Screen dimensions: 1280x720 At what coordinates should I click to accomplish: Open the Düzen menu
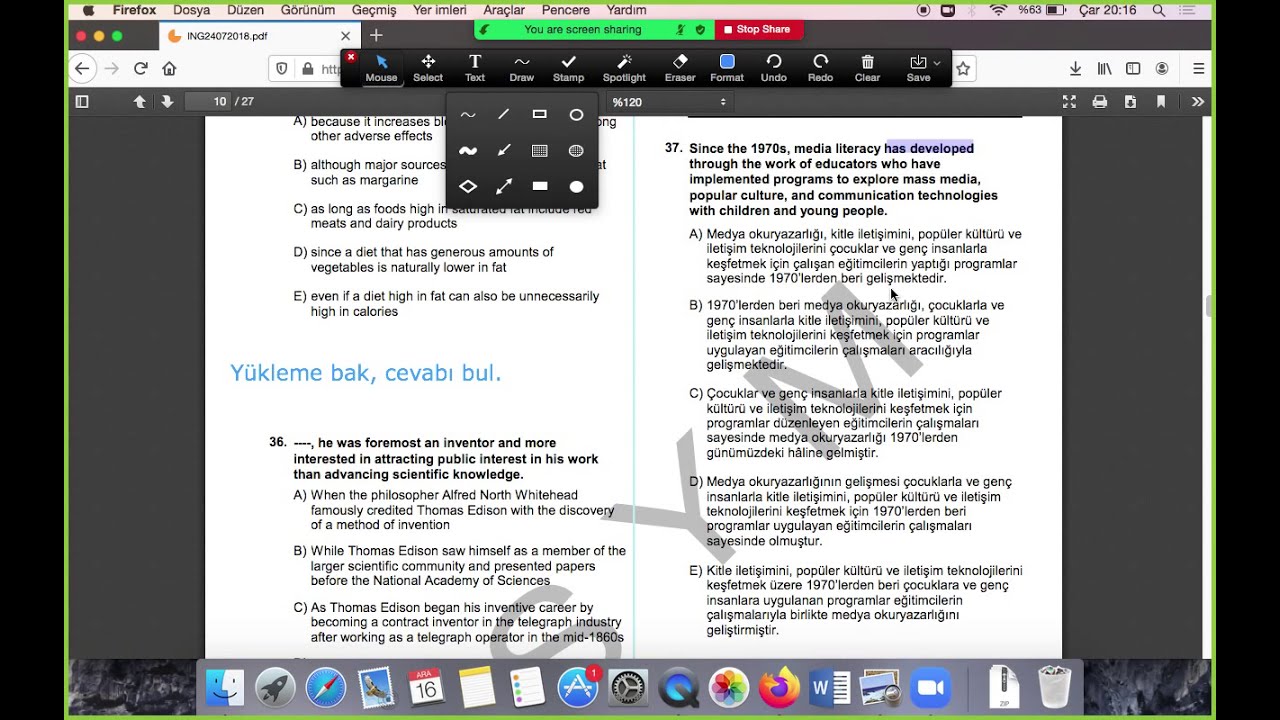coord(246,10)
